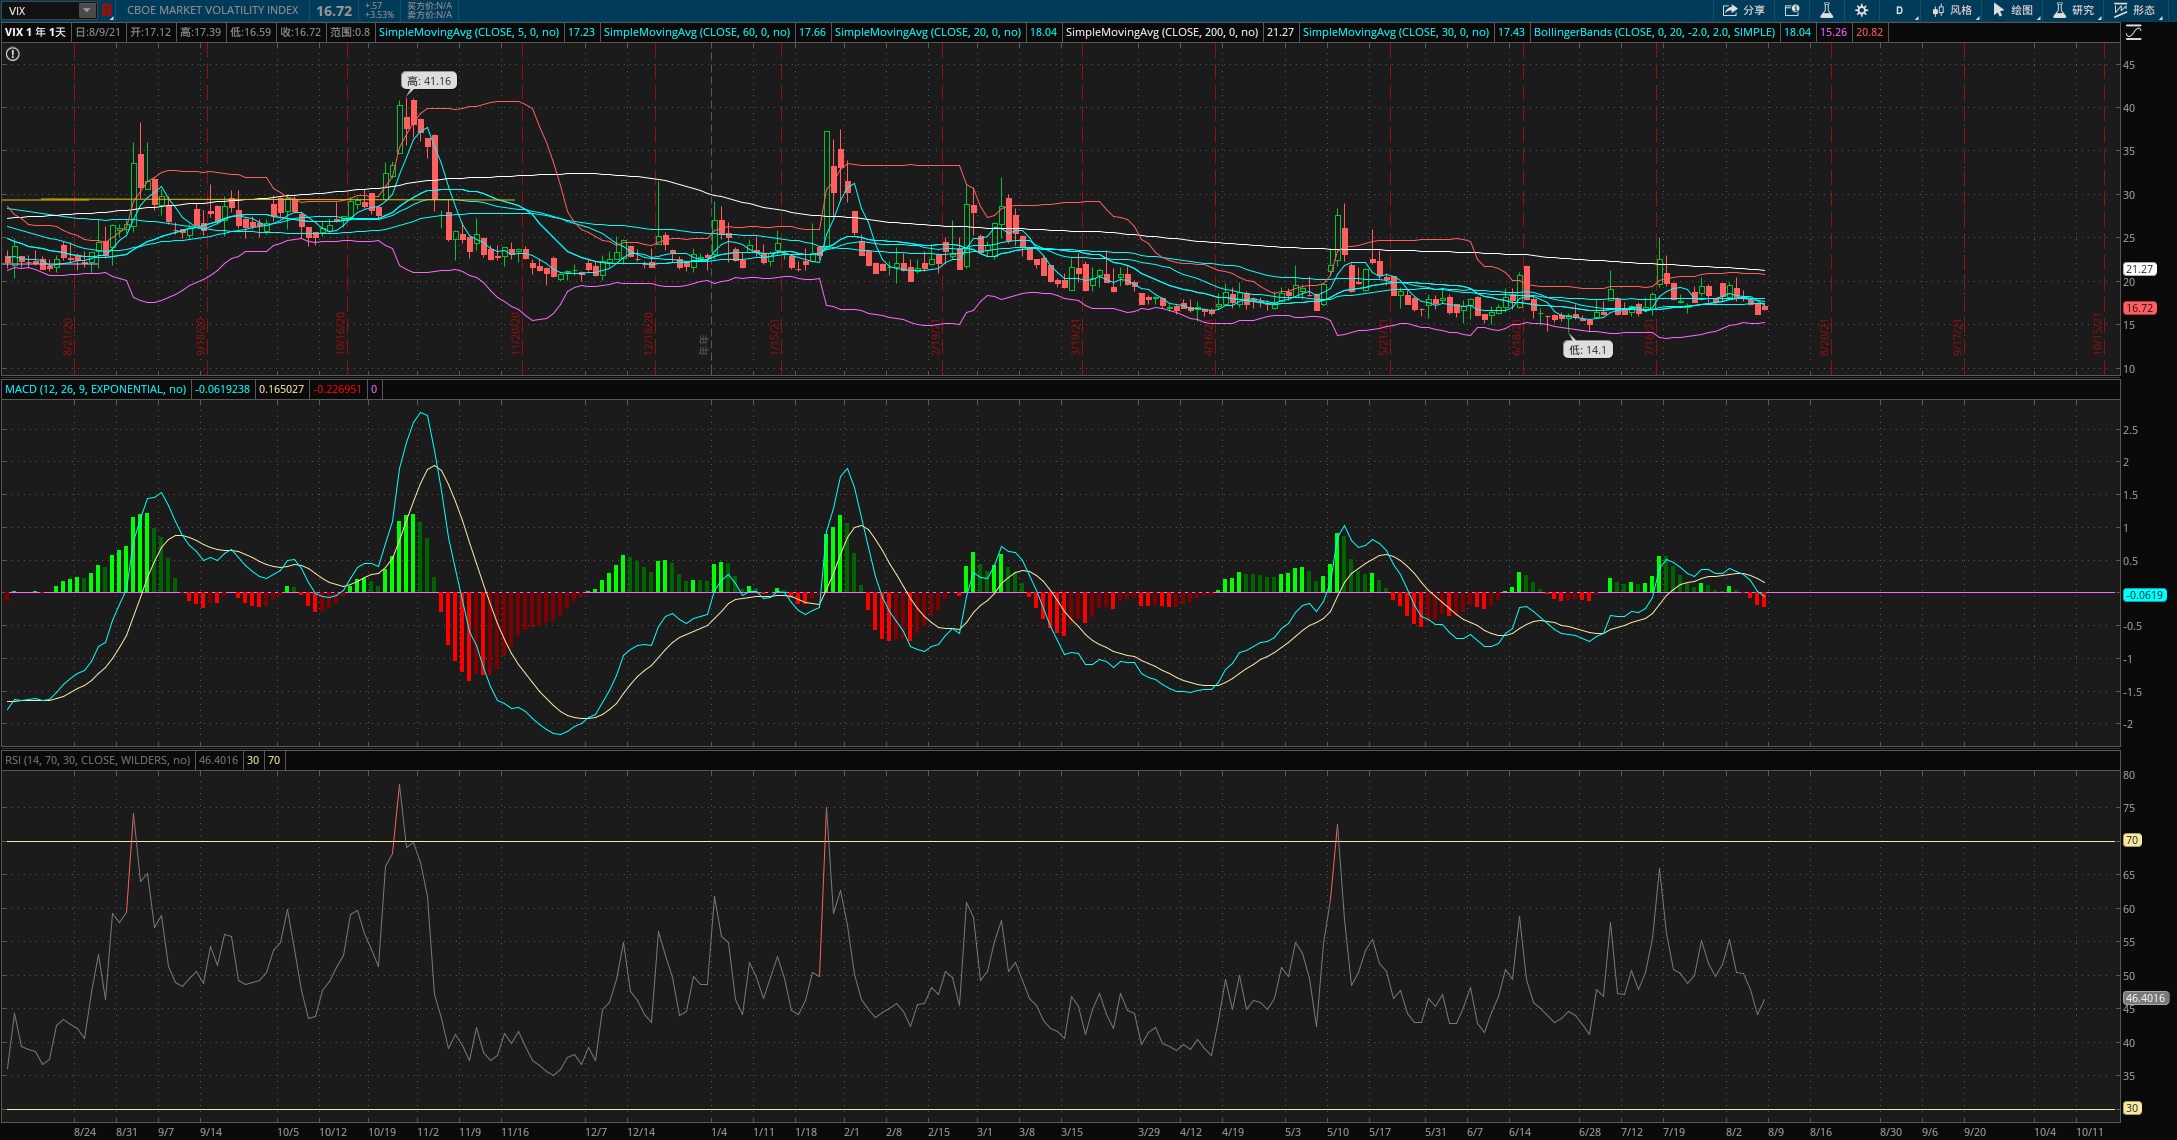This screenshot has height=1140, width=2177.
Task: Open the 研究 studies dropdown
Action: click(2074, 10)
